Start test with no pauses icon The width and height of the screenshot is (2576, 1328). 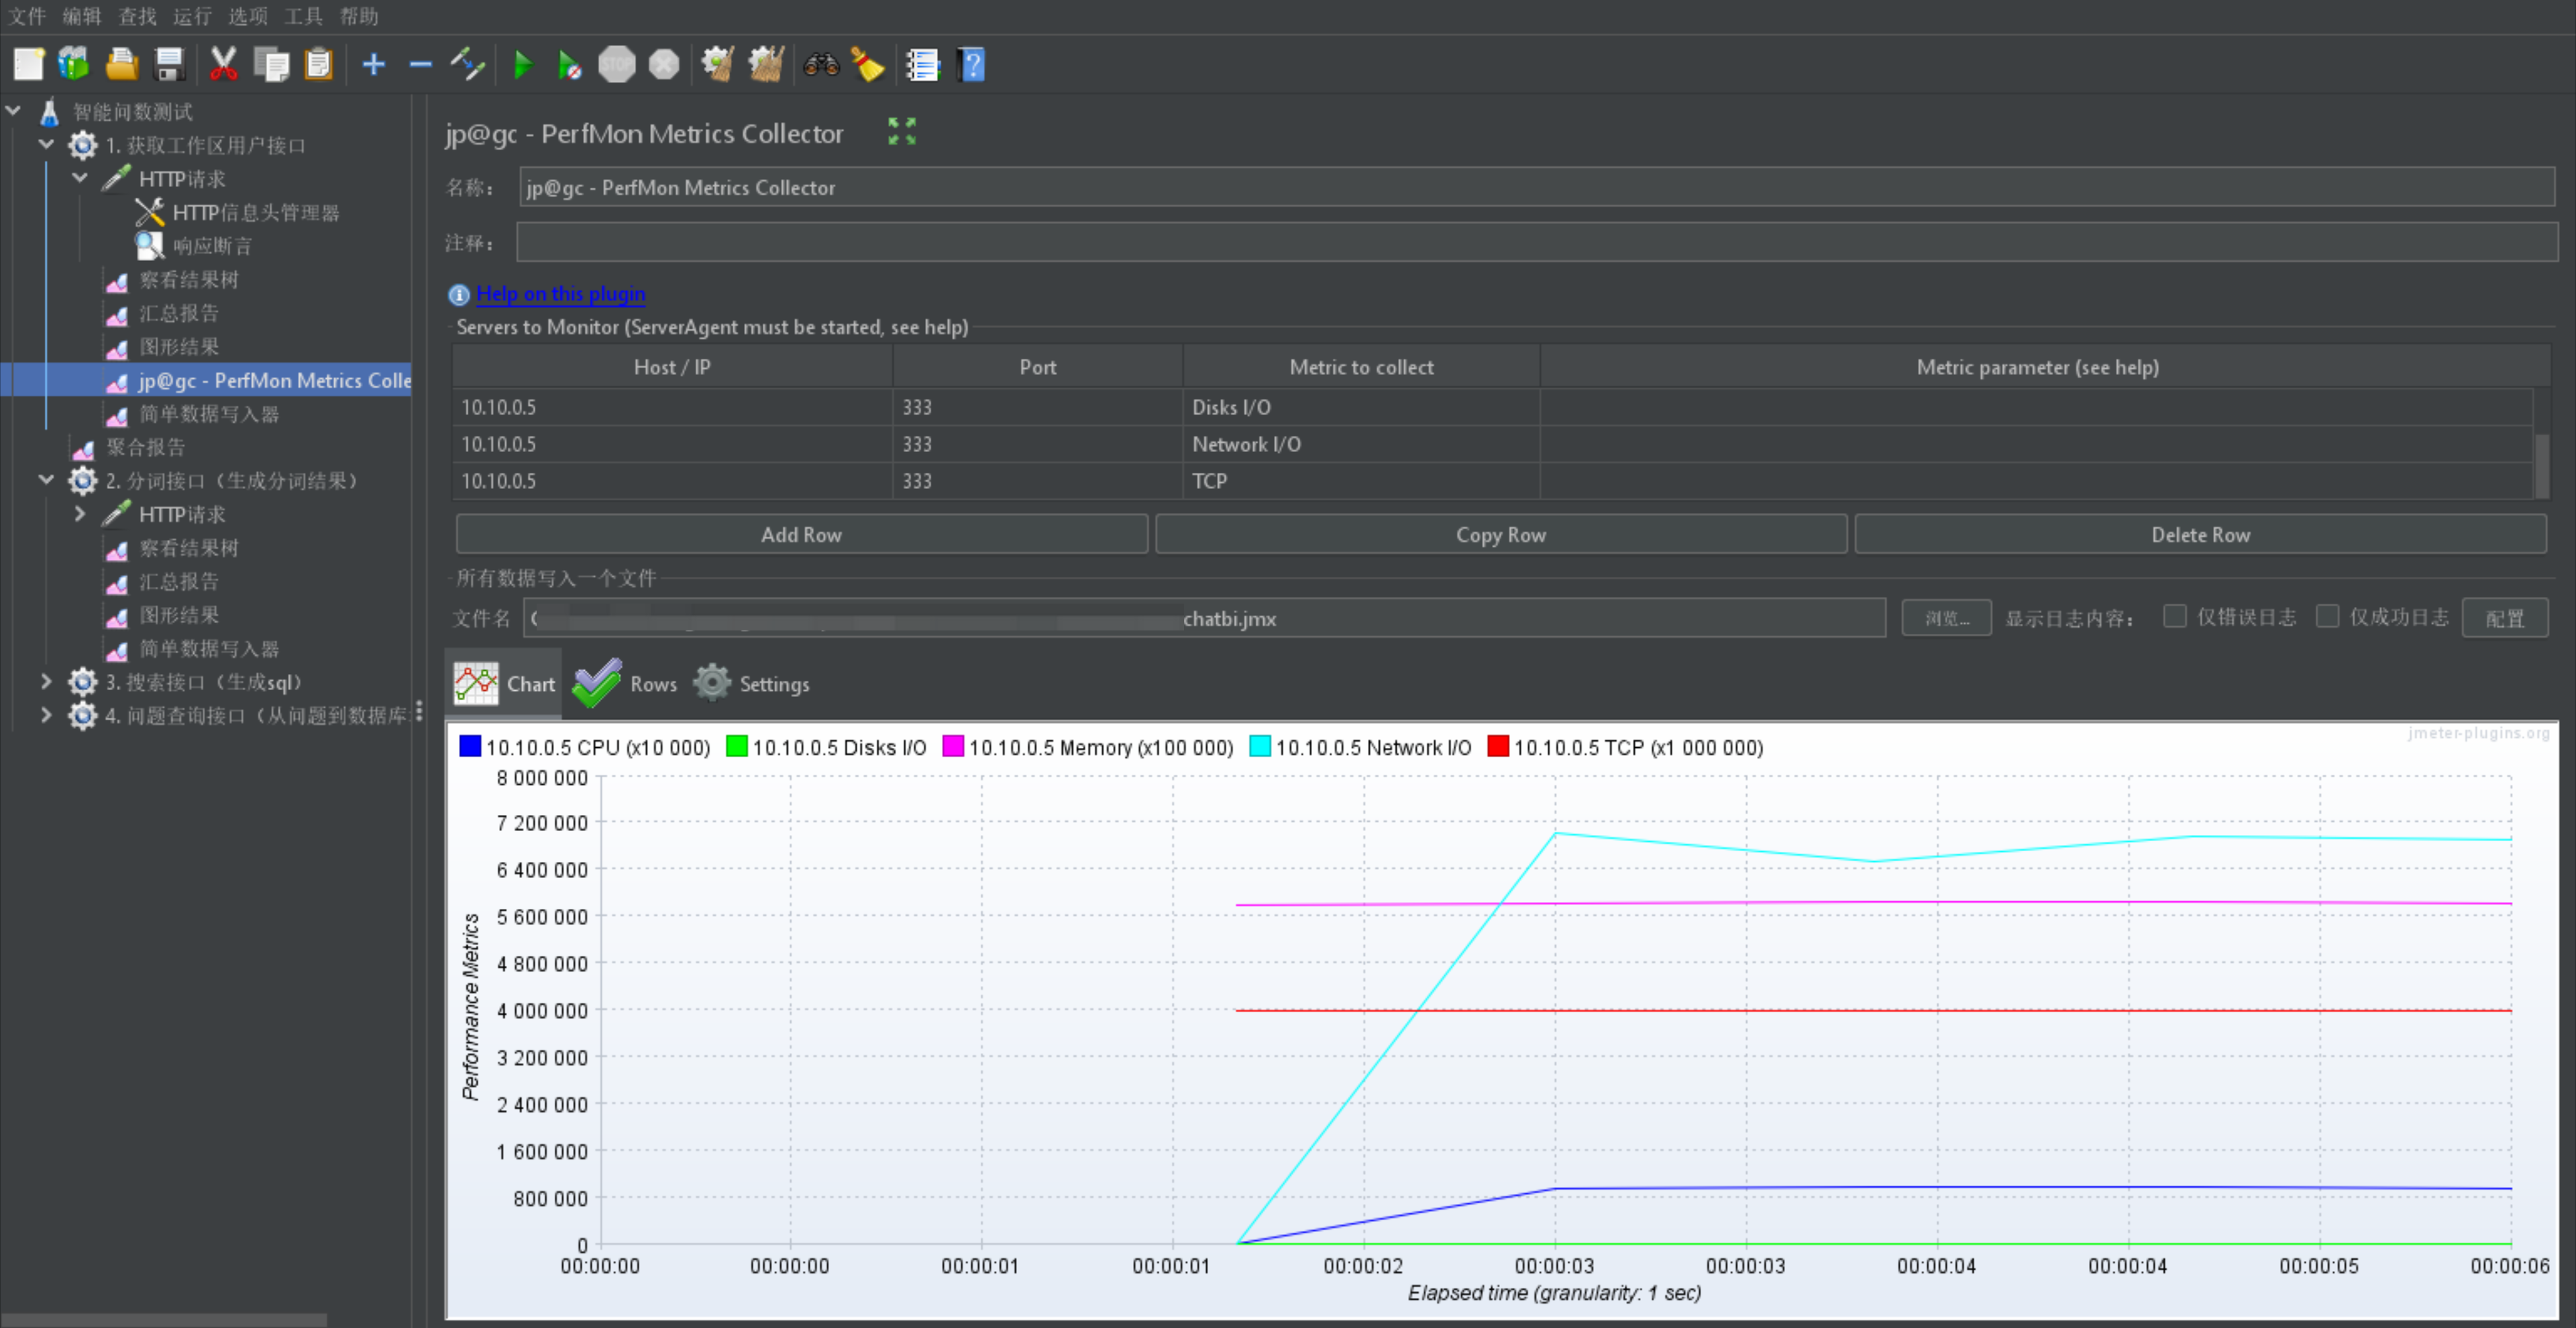coord(569,65)
